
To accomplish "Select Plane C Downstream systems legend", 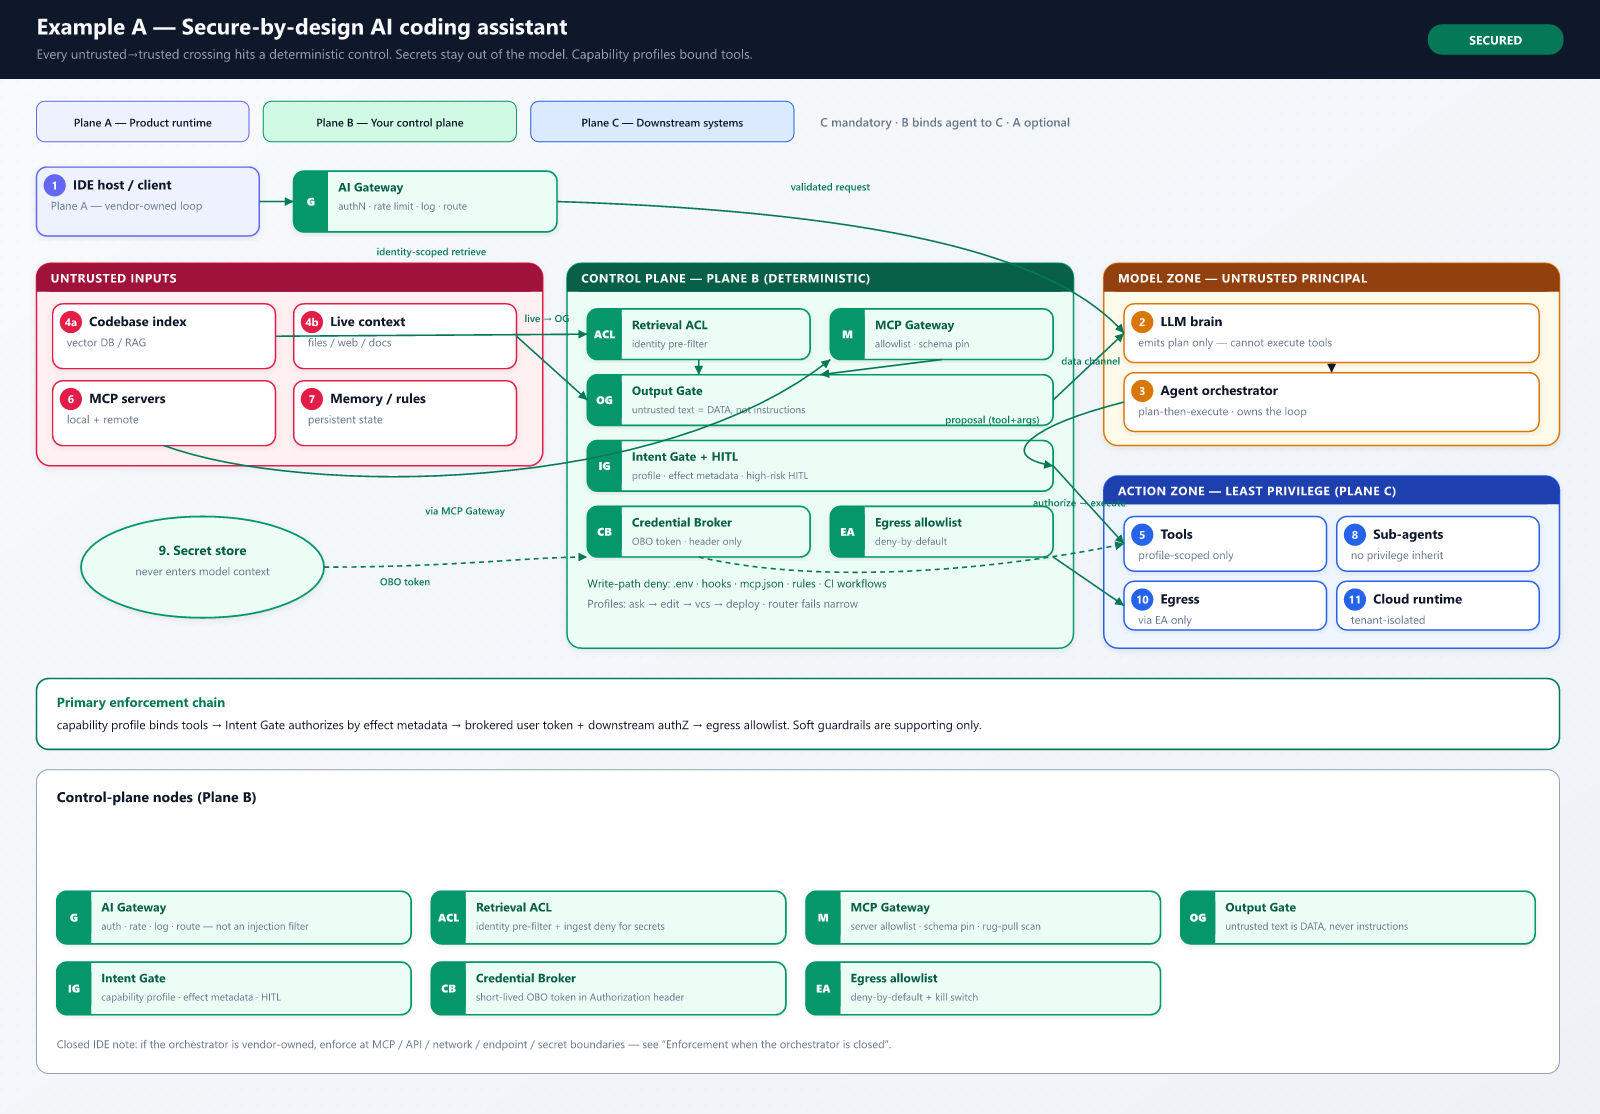I will click(x=662, y=122).
